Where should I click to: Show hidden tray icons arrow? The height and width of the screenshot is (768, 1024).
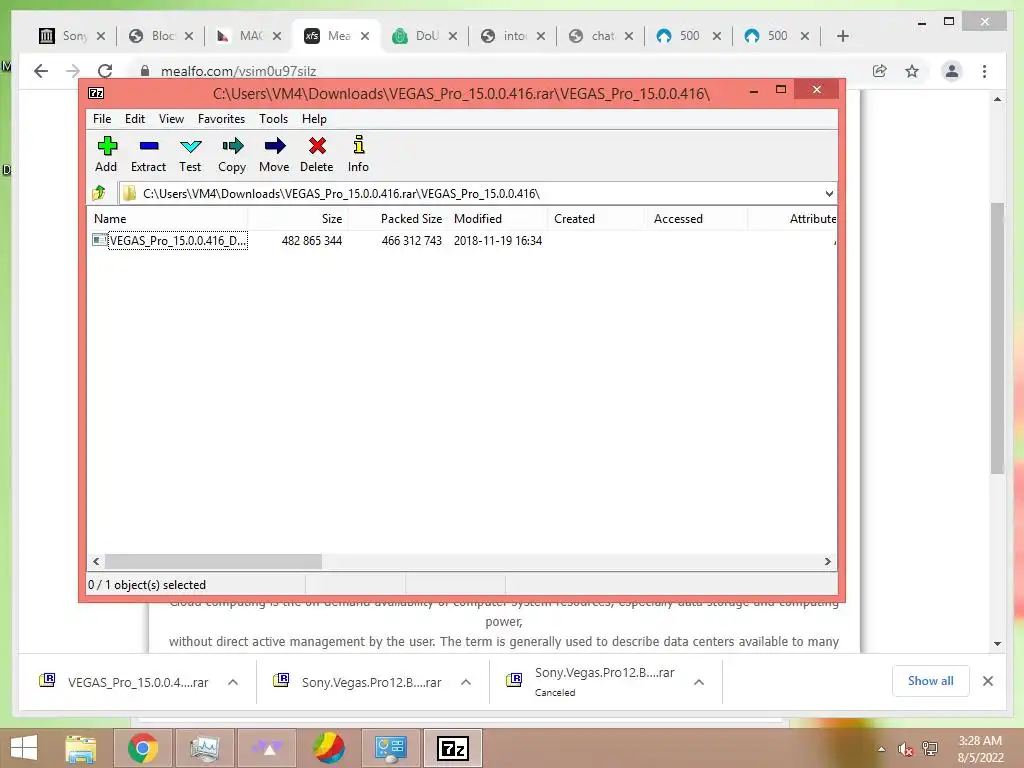click(x=882, y=749)
